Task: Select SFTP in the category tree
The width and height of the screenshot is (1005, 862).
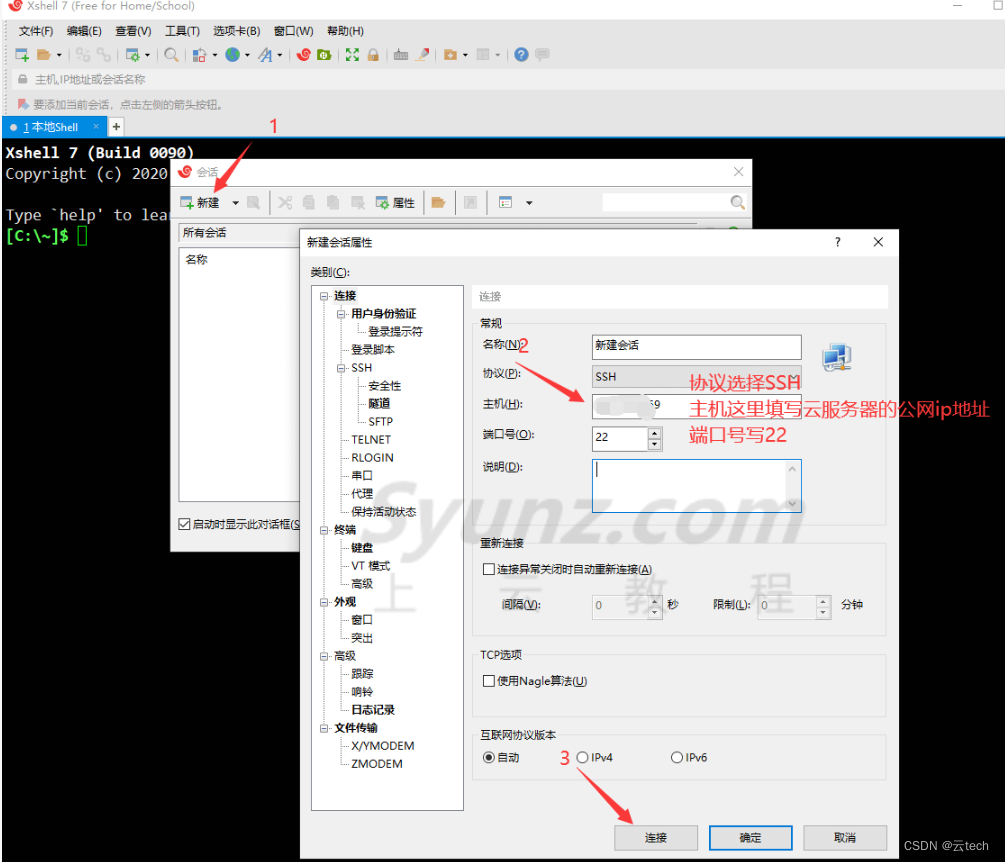Action: (x=380, y=422)
